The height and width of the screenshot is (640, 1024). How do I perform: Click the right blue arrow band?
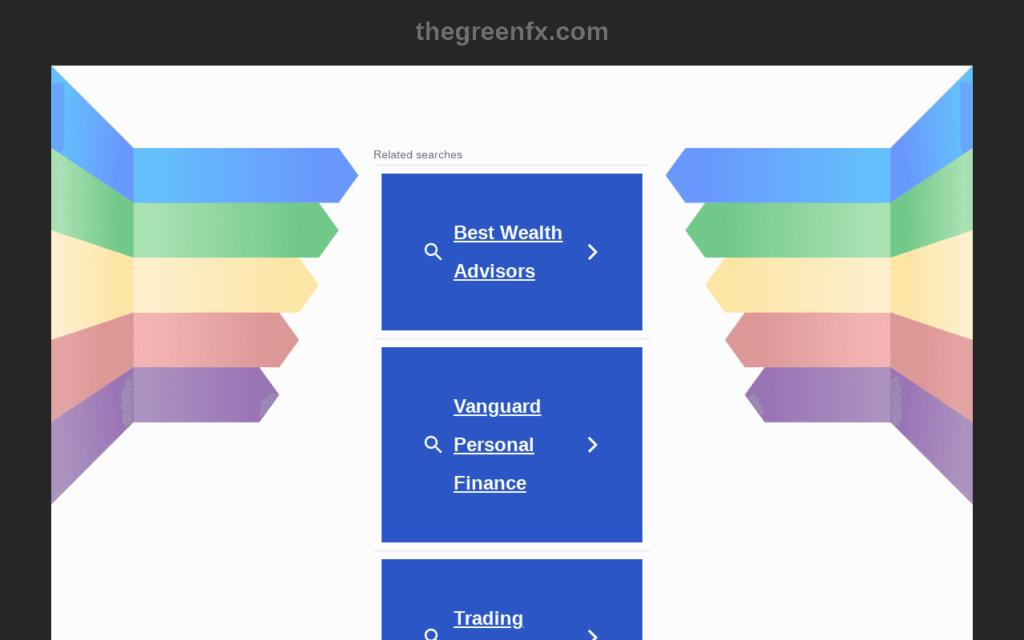[x=778, y=175]
